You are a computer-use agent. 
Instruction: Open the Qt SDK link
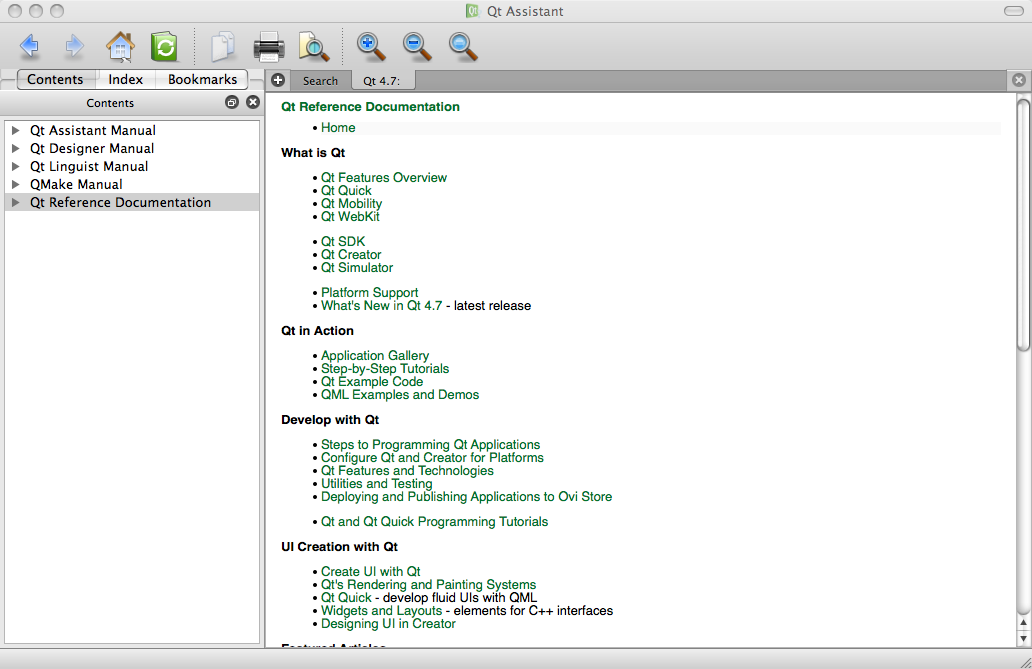[x=343, y=242]
